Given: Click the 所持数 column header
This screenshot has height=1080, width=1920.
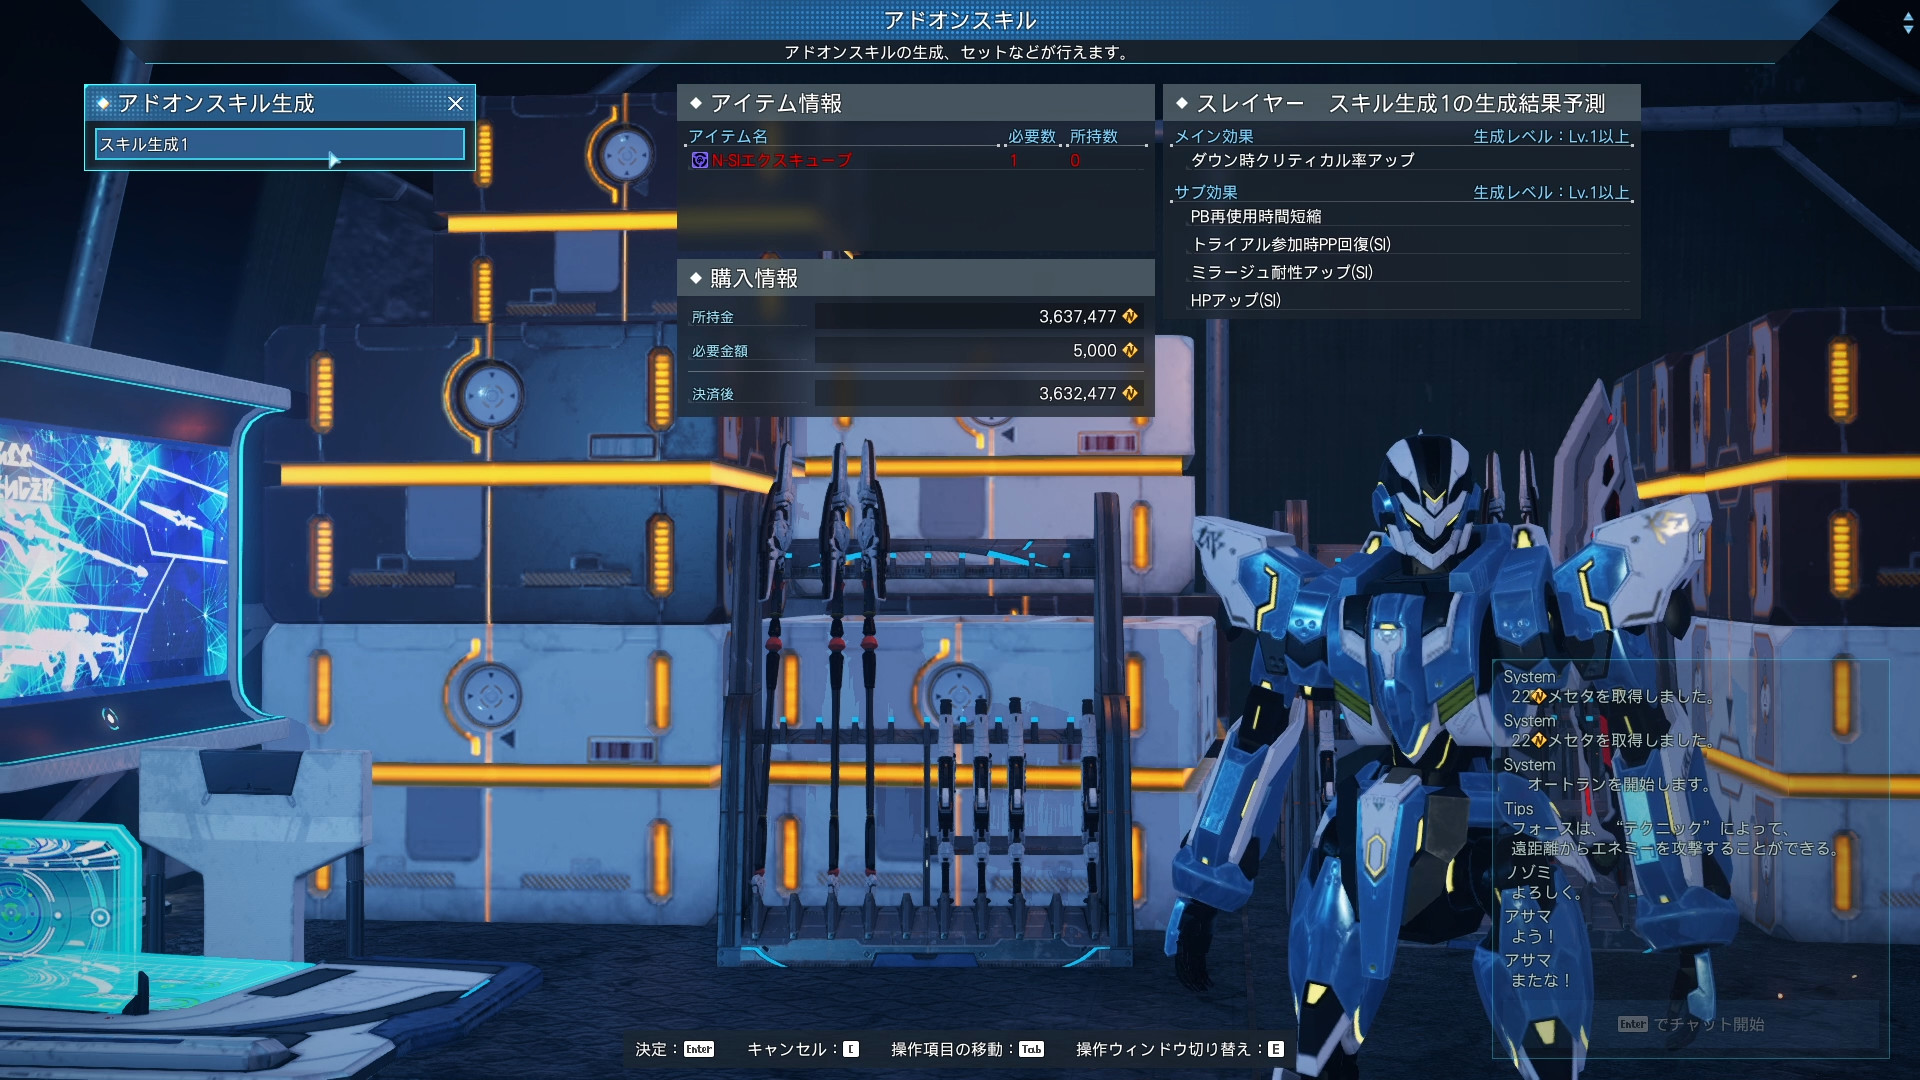Looking at the screenshot, I should pos(1094,136).
